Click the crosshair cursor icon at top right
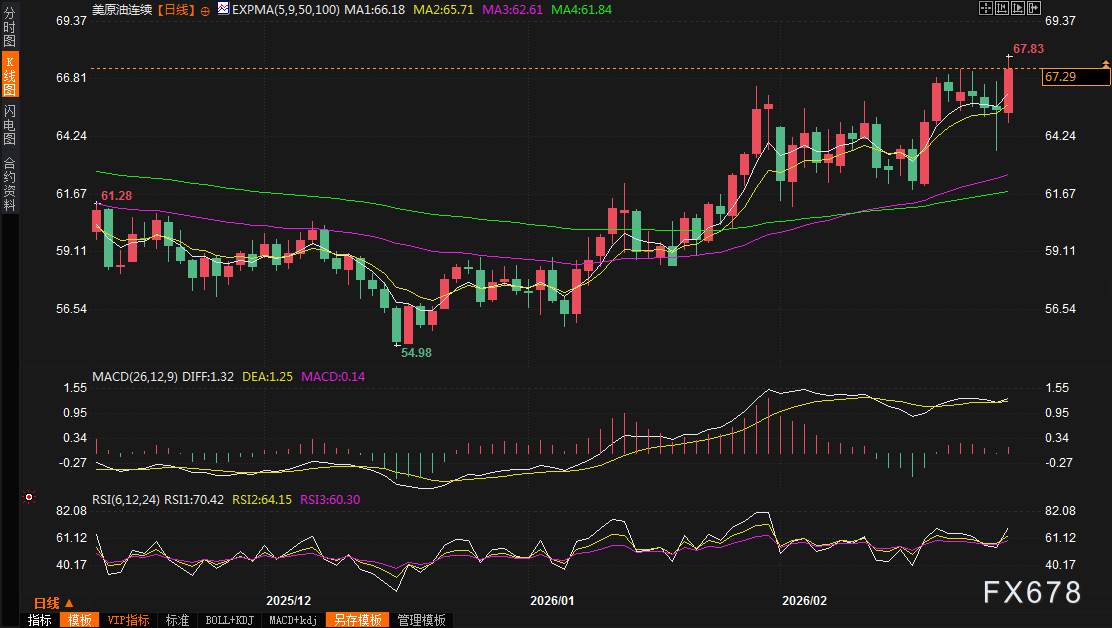The image size is (1112, 628). click(985, 8)
